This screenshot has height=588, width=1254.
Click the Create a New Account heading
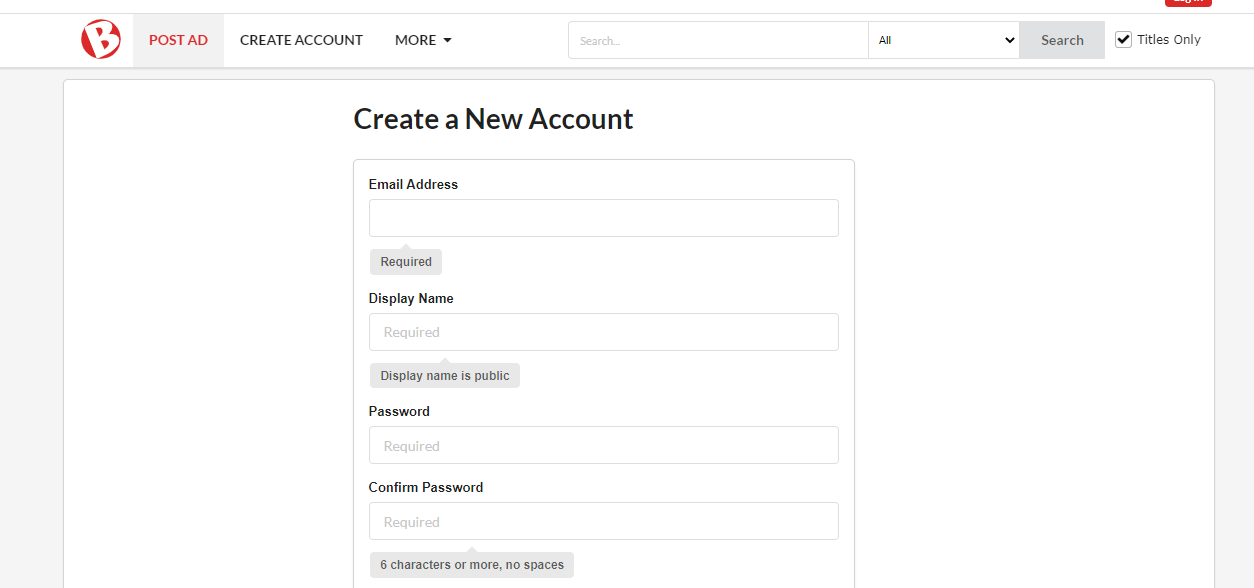493,119
